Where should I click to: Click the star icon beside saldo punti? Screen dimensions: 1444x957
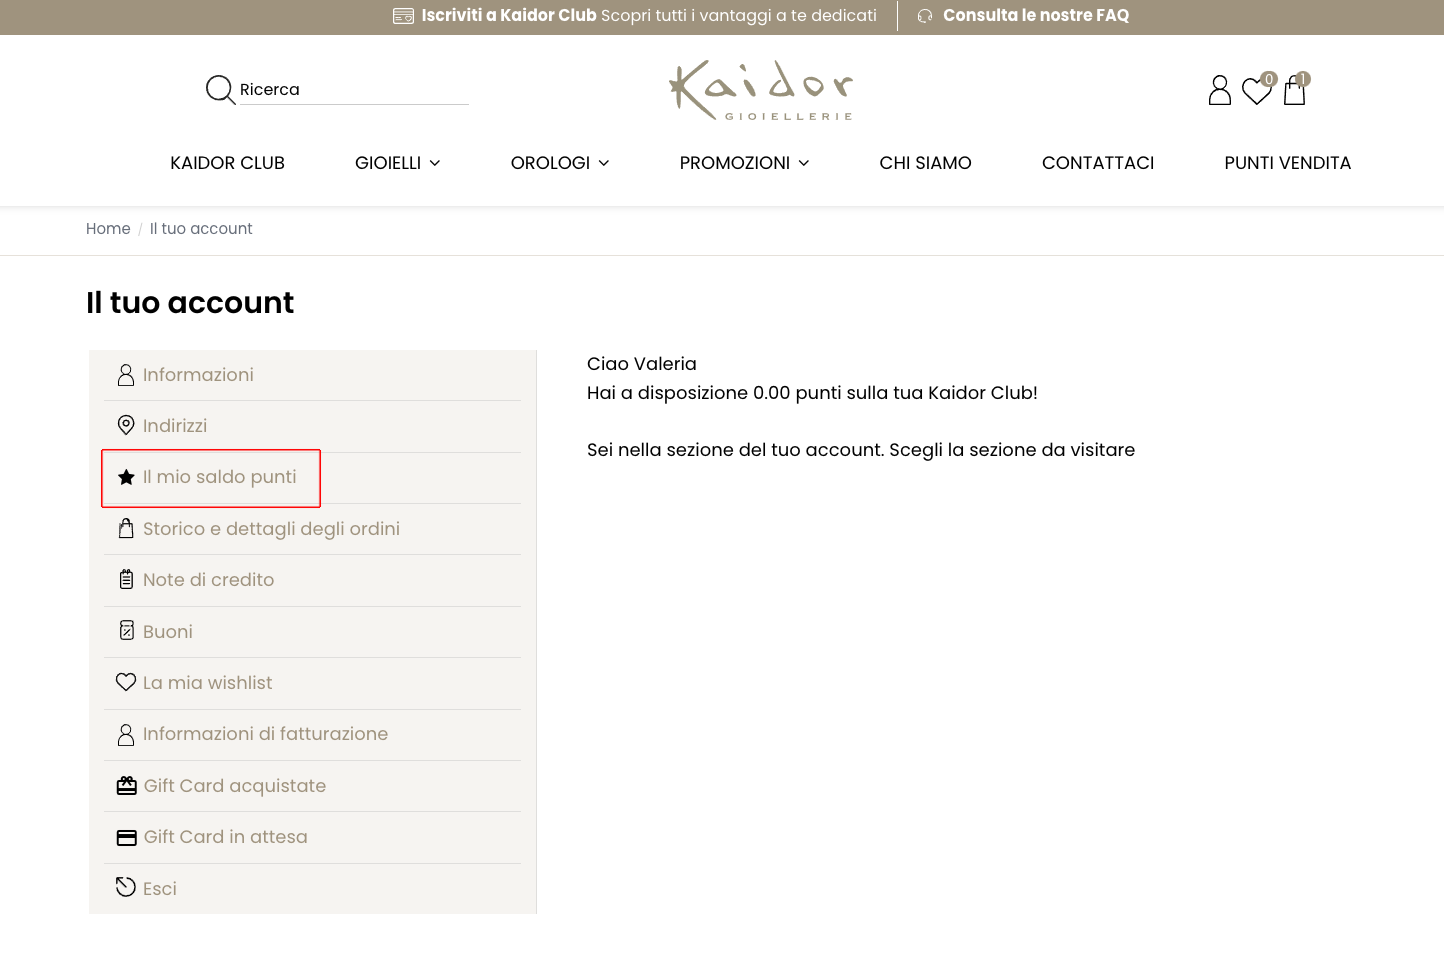[126, 477]
